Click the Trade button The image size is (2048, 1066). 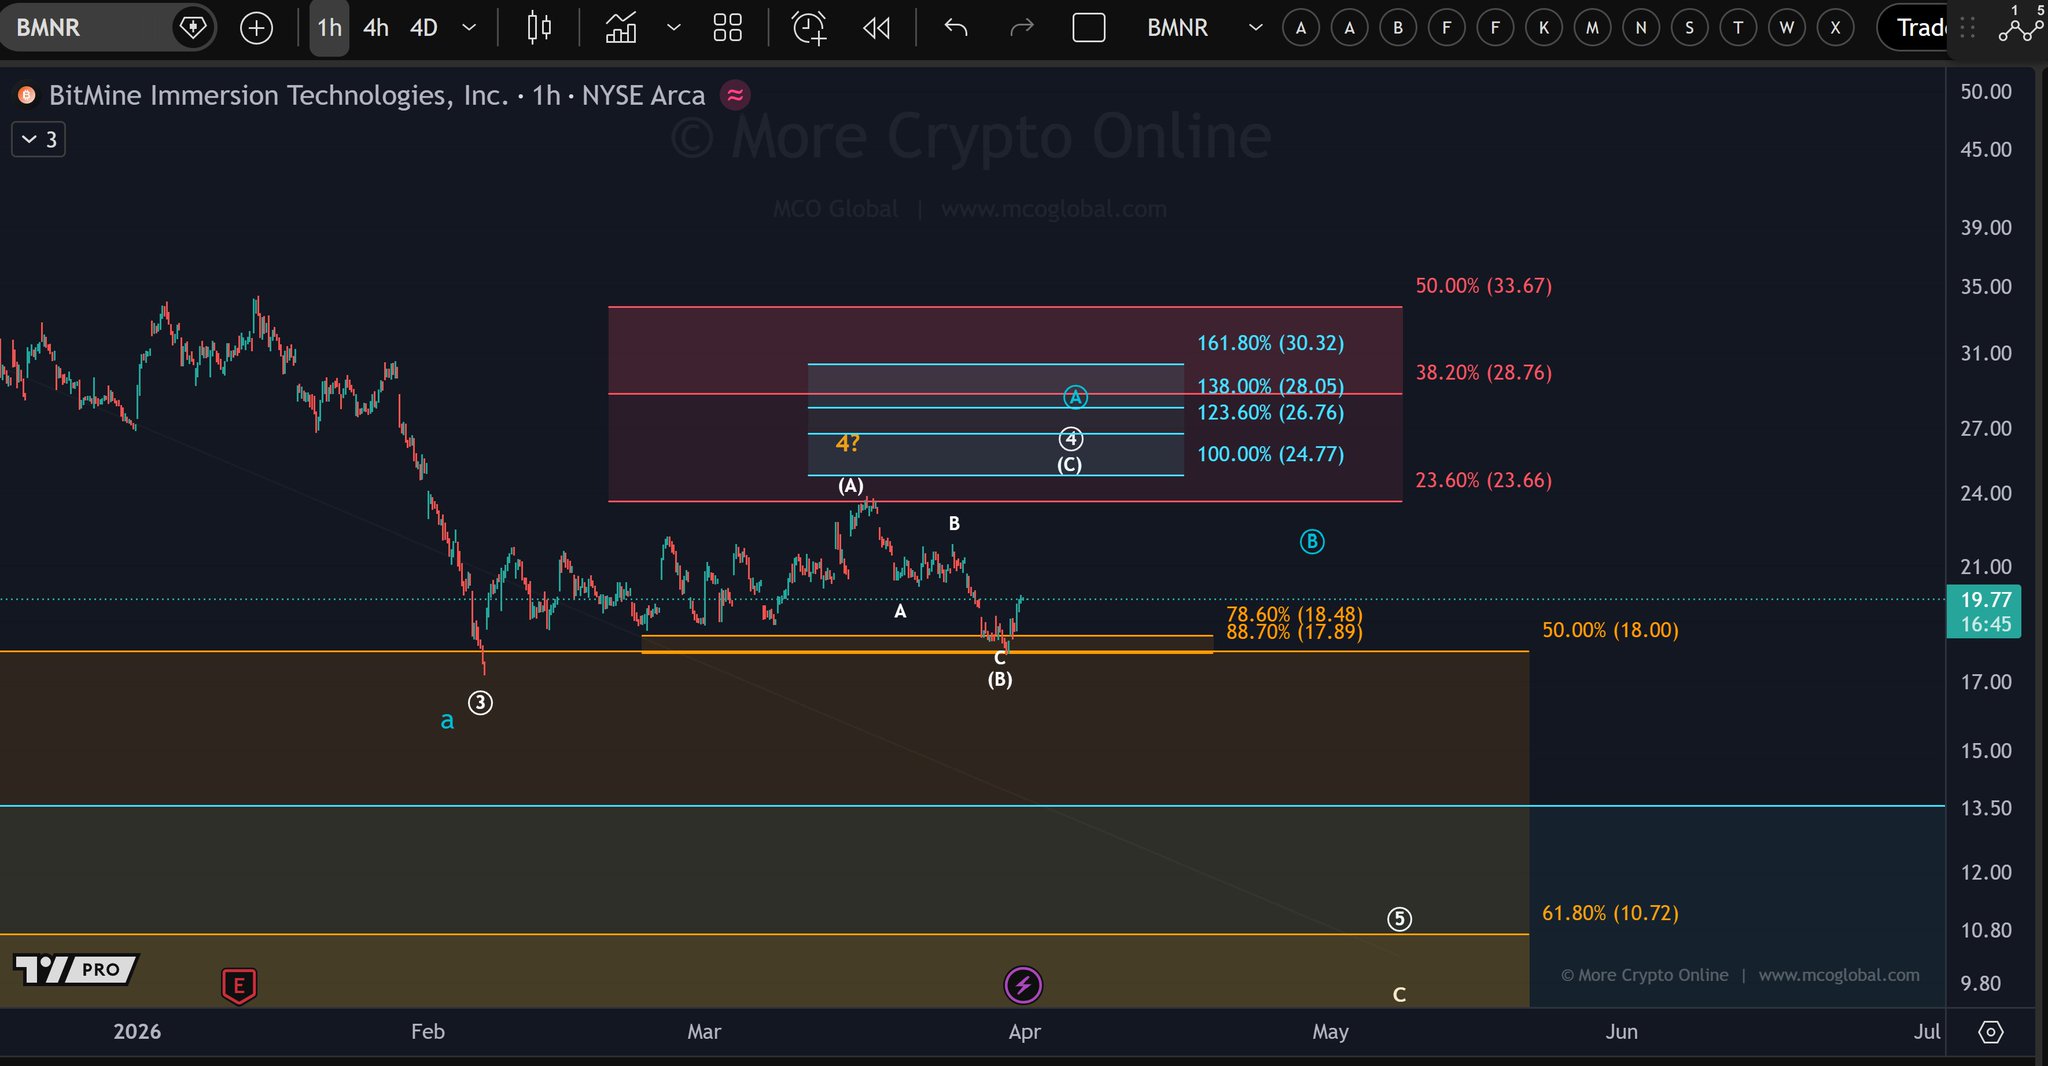(1920, 28)
